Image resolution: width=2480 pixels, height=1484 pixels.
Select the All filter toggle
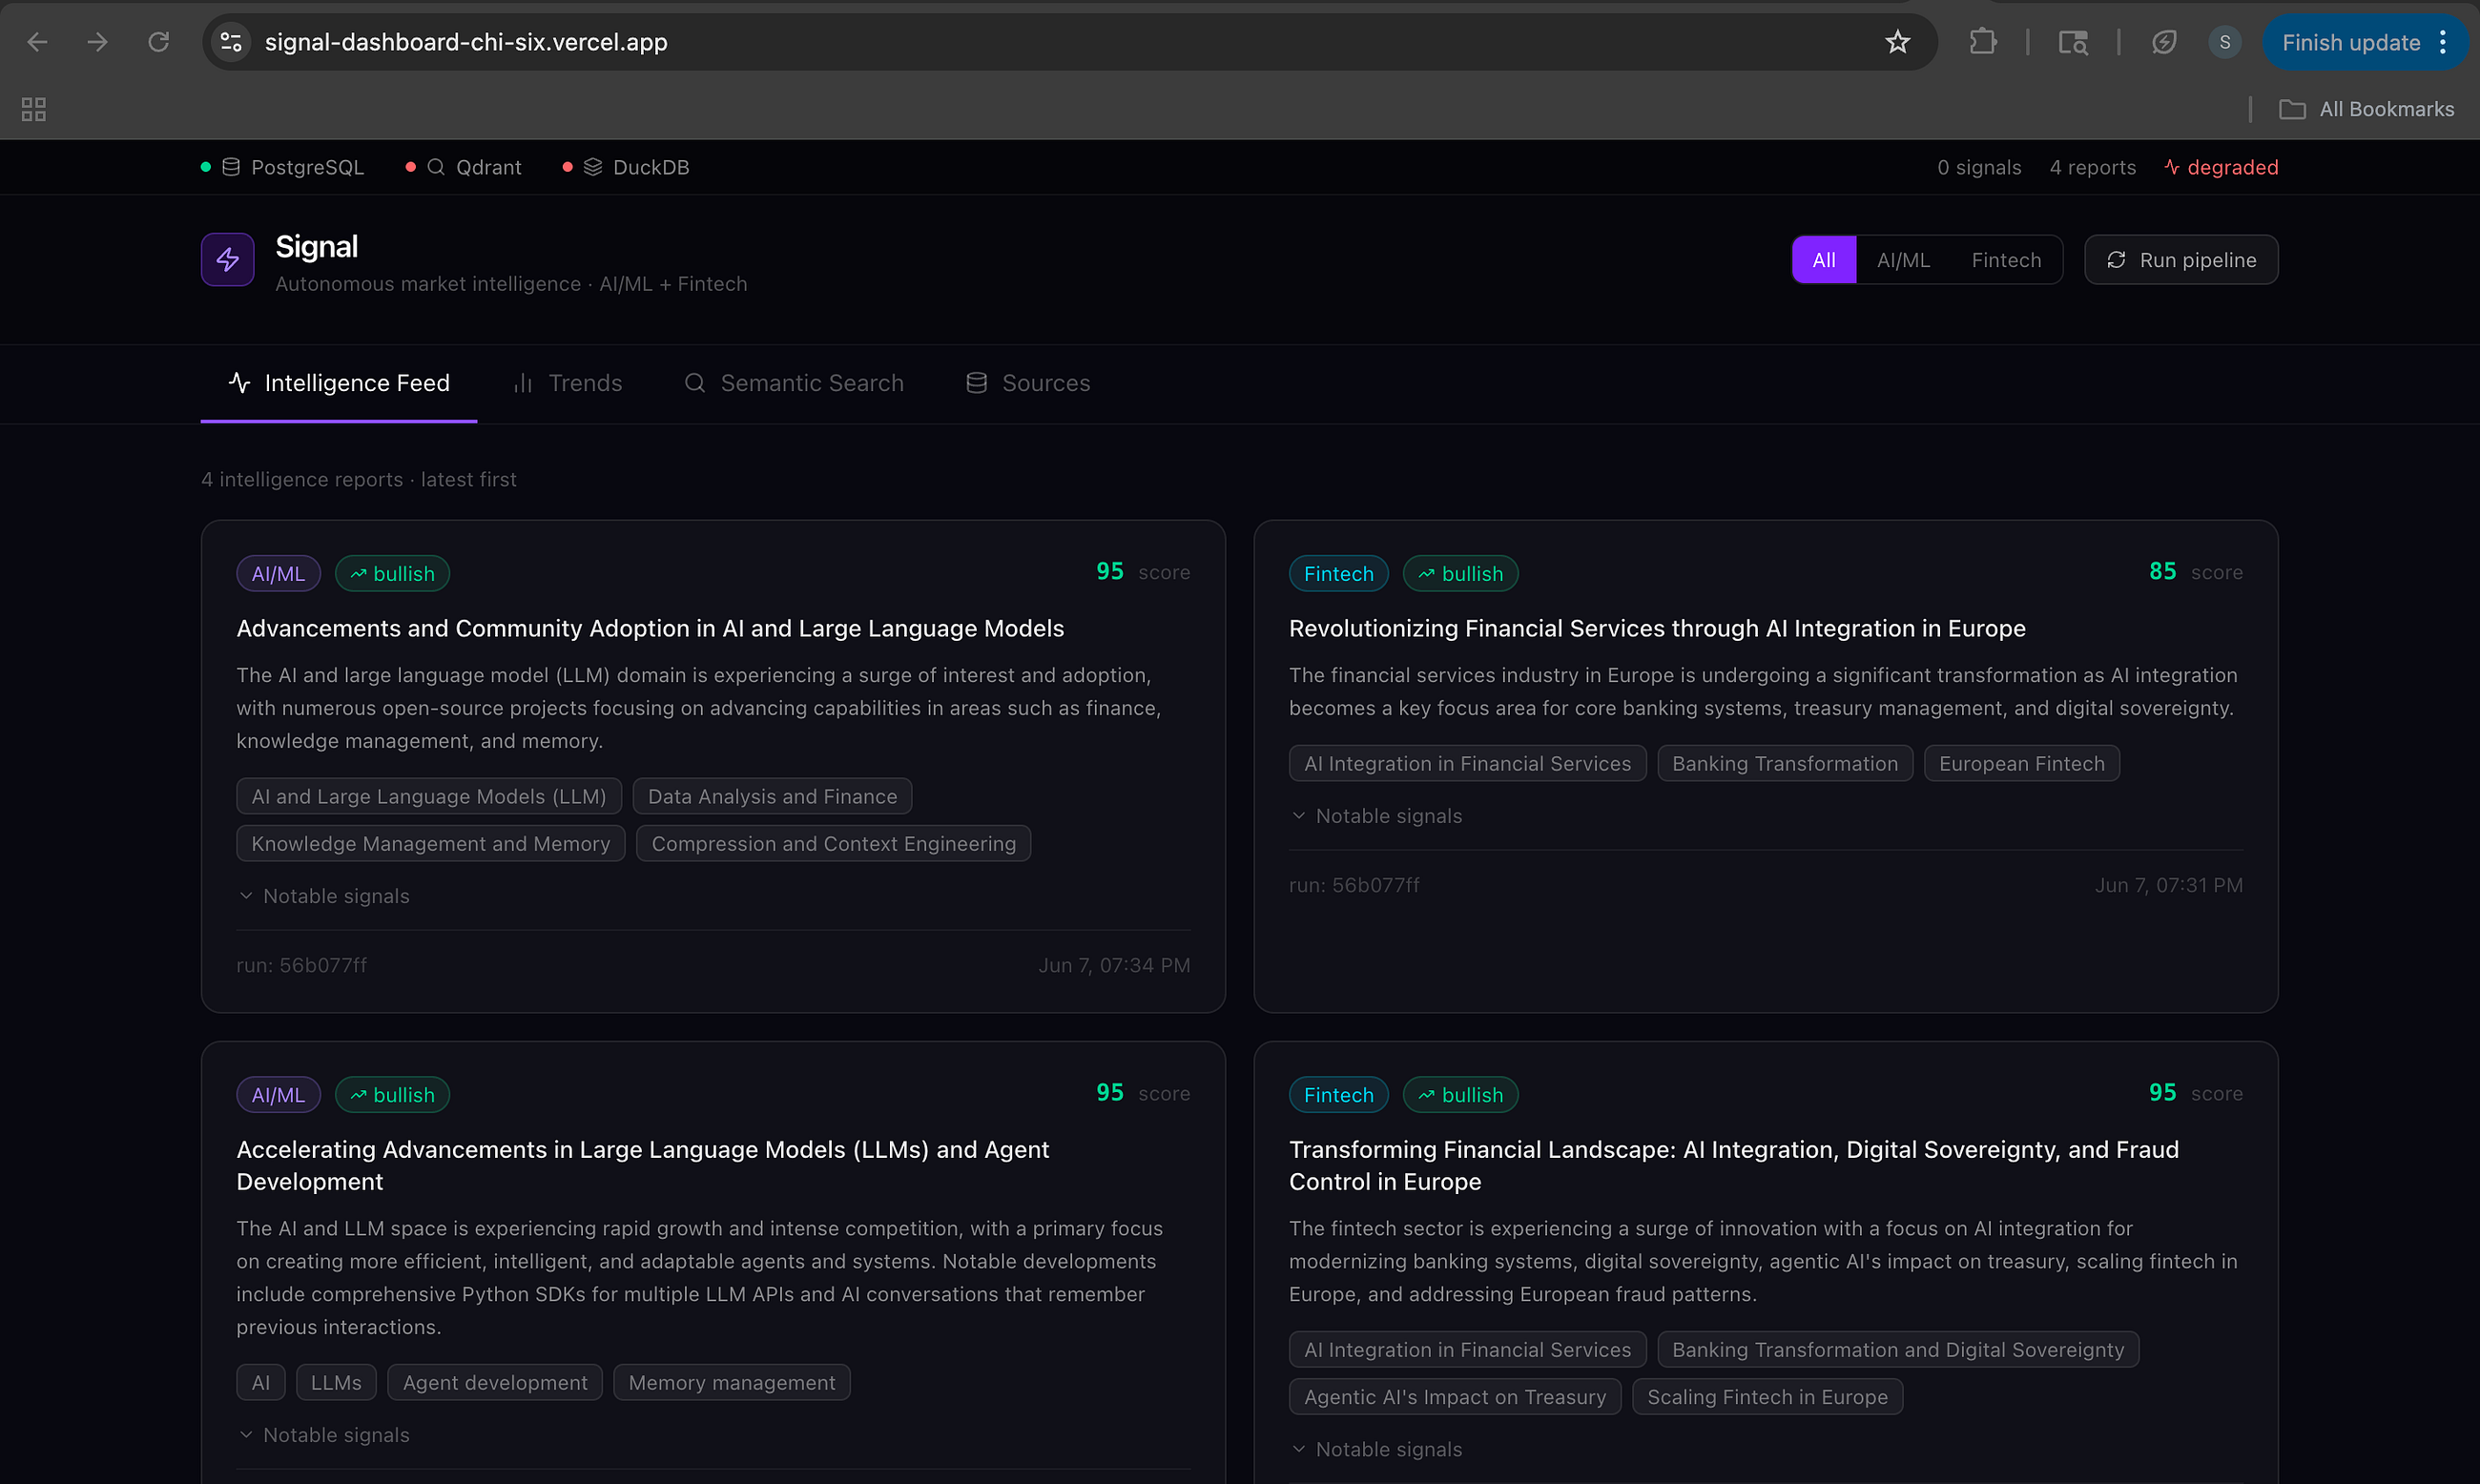(x=1824, y=260)
